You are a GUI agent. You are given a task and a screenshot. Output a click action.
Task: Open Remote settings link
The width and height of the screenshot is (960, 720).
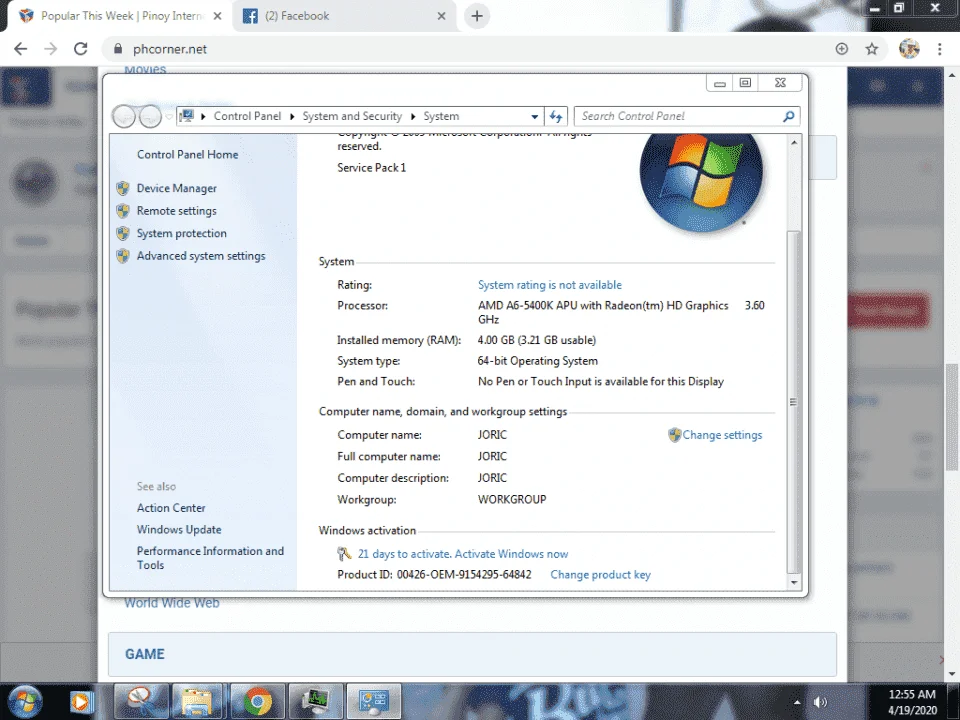(176, 211)
